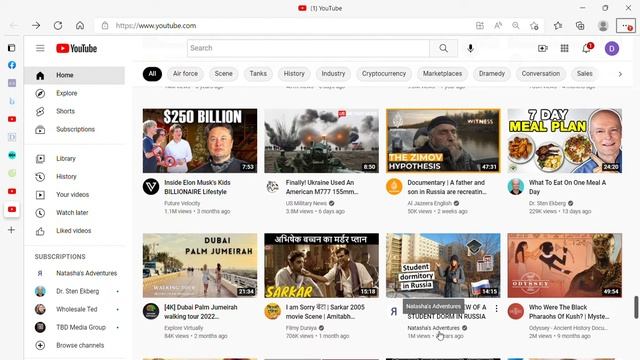This screenshot has height=360, width=640.
Task: Click the browser forward arrow
Action: (36, 25)
